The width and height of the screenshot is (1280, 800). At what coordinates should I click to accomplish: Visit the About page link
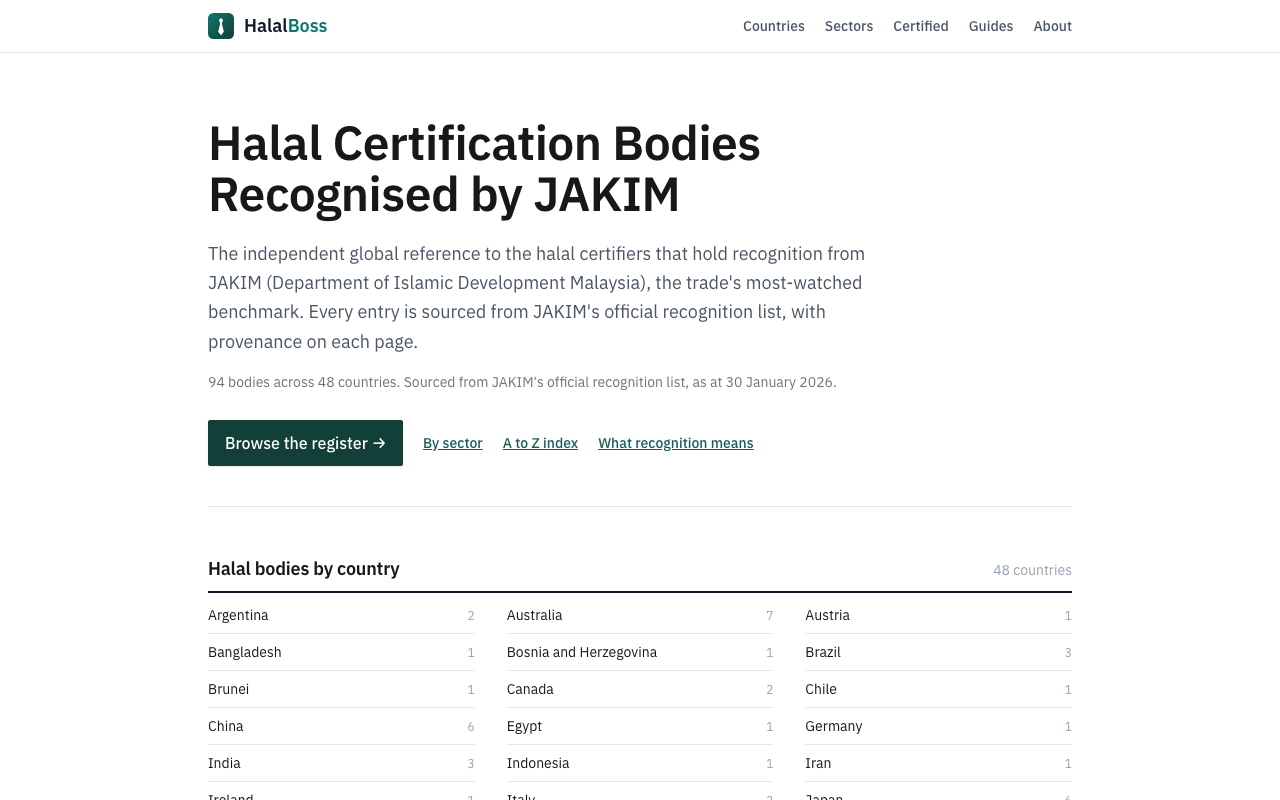(x=1052, y=26)
